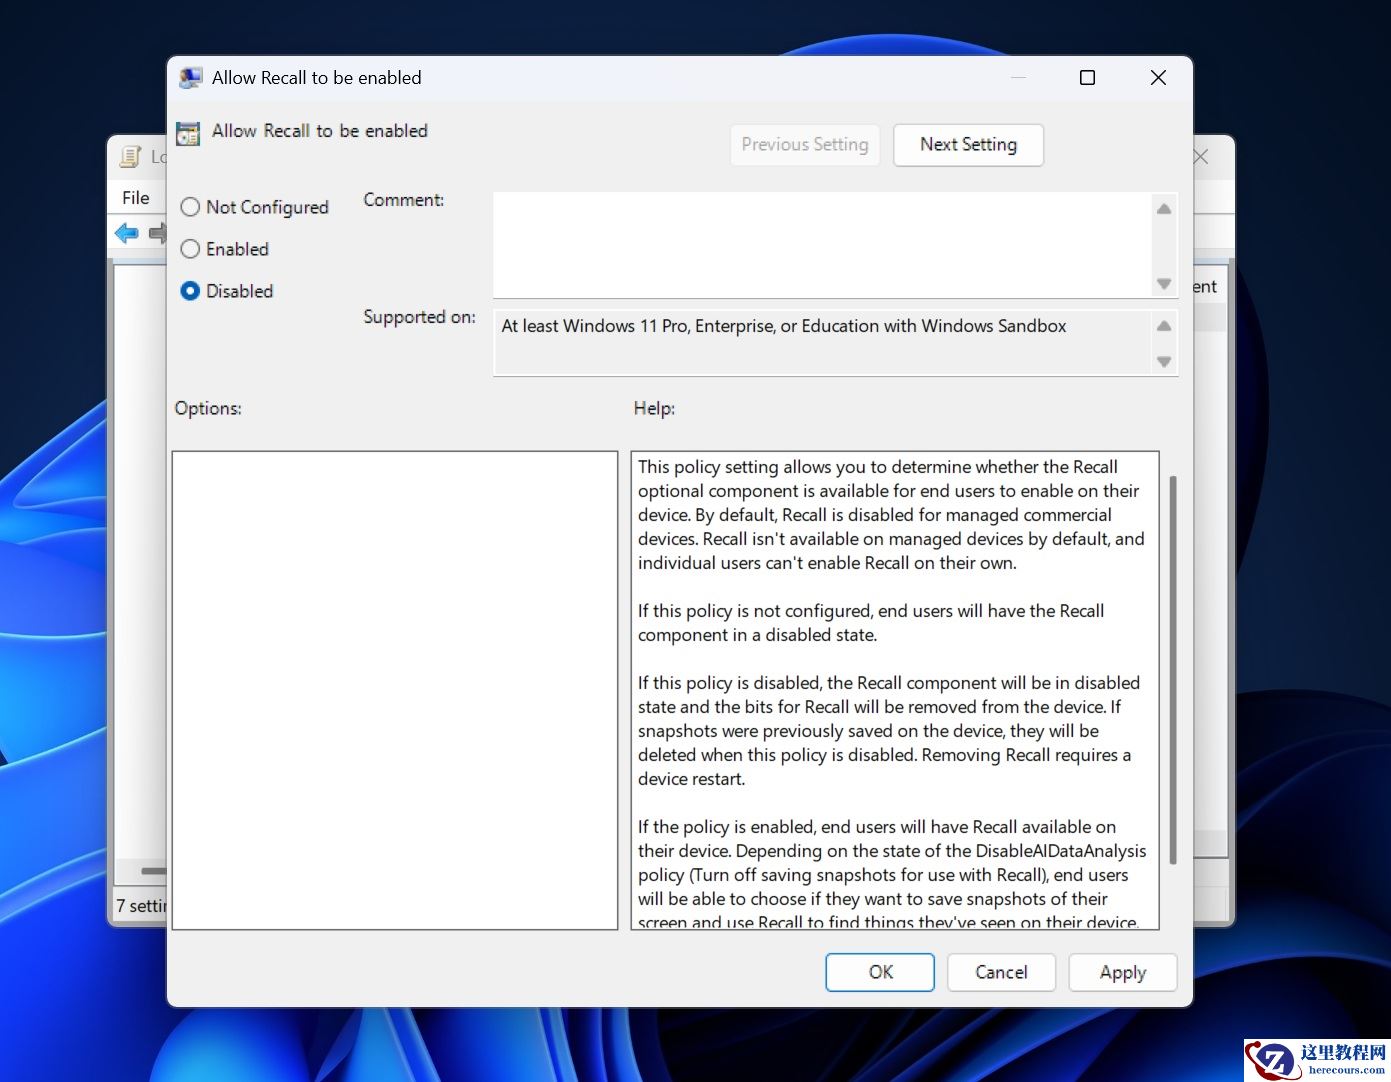Screen dimensions: 1391x1082
Task: Click the Comment box scroll-down arrow
Action: [1163, 284]
